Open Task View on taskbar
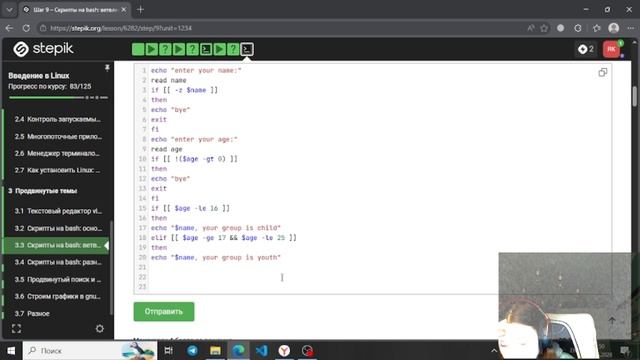Viewport: 640px width, 360px height. (168, 351)
